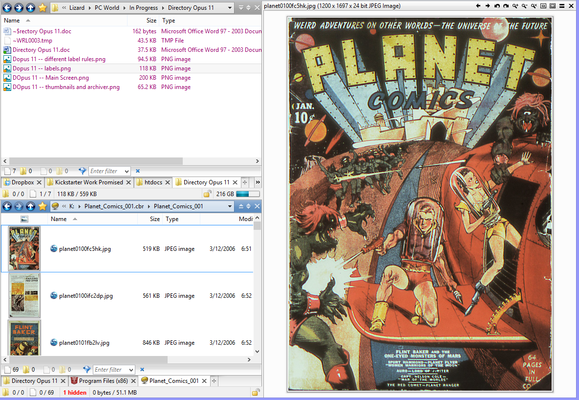579x400 pixels.
Task: Switch to Dropbox tab
Action: coord(23,182)
